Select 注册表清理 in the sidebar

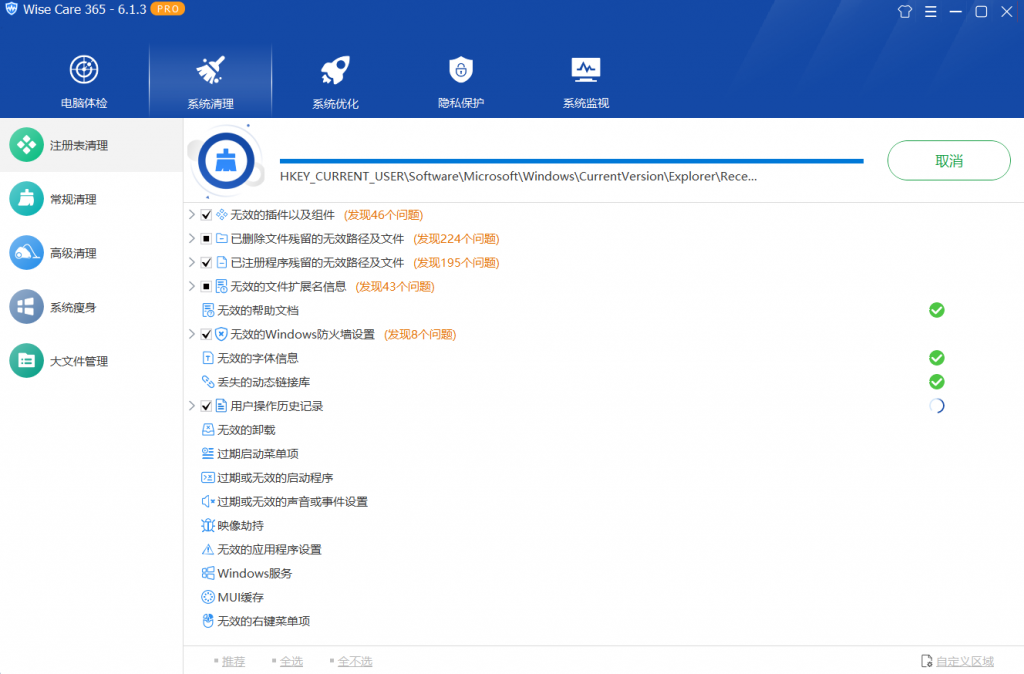coord(91,145)
